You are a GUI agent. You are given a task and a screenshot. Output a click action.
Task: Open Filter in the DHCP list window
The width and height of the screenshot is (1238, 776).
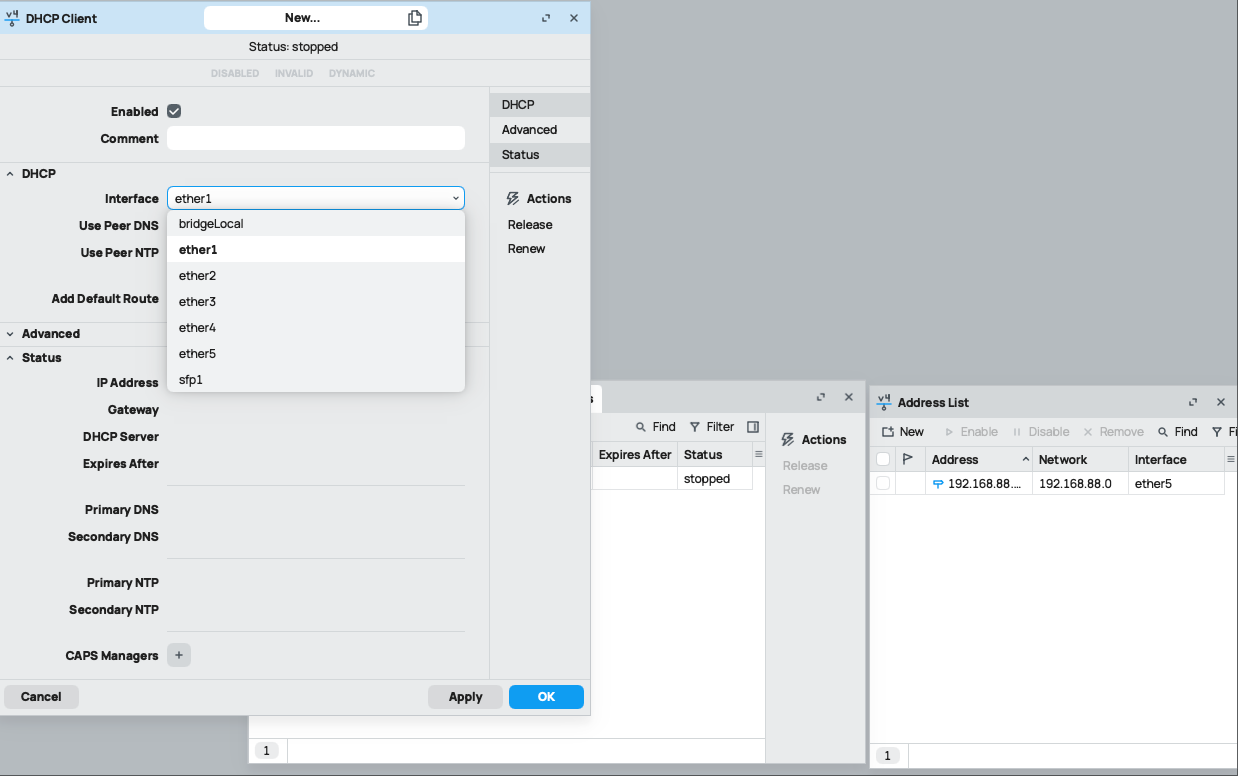[712, 427]
